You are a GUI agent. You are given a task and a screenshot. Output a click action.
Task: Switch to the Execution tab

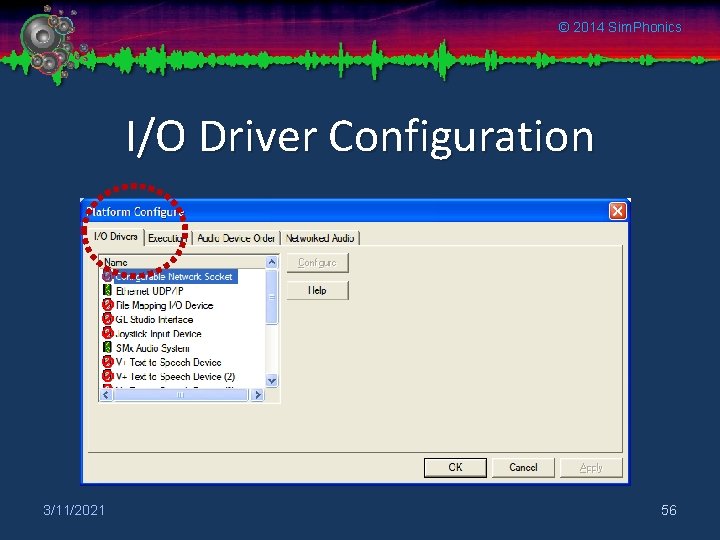168,238
